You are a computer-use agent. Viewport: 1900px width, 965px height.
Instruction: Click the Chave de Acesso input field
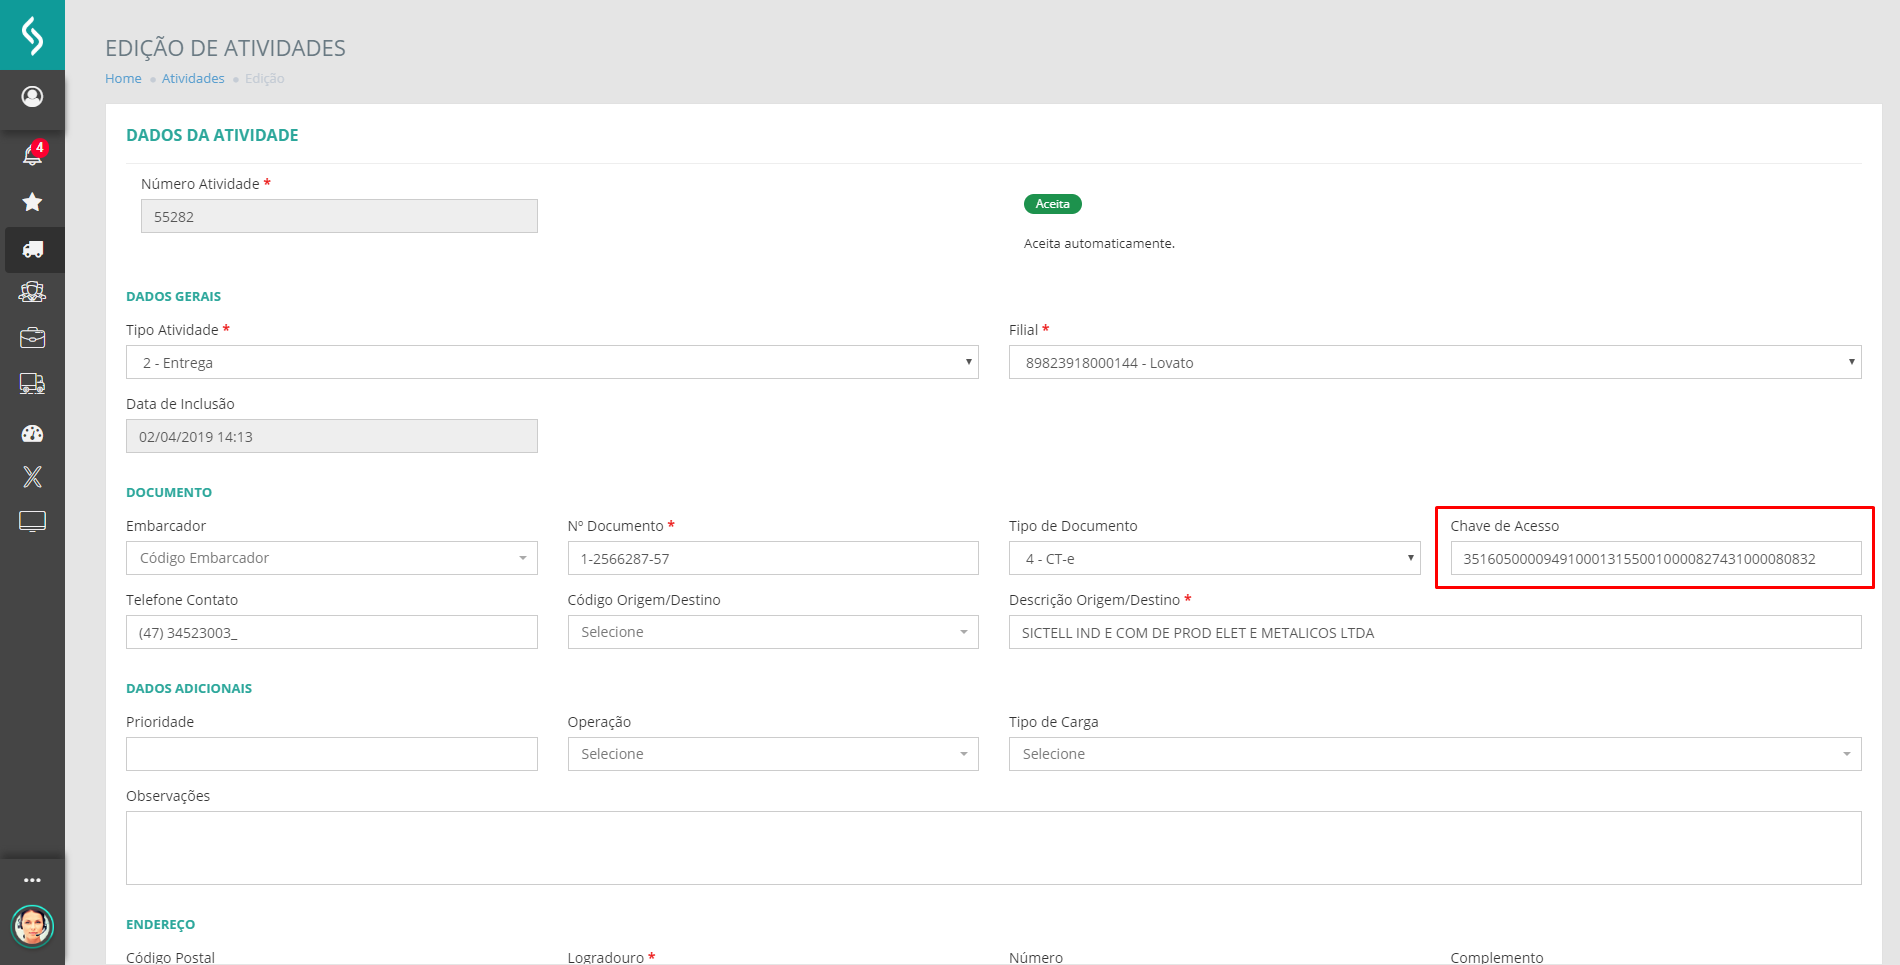(x=1656, y=558)
